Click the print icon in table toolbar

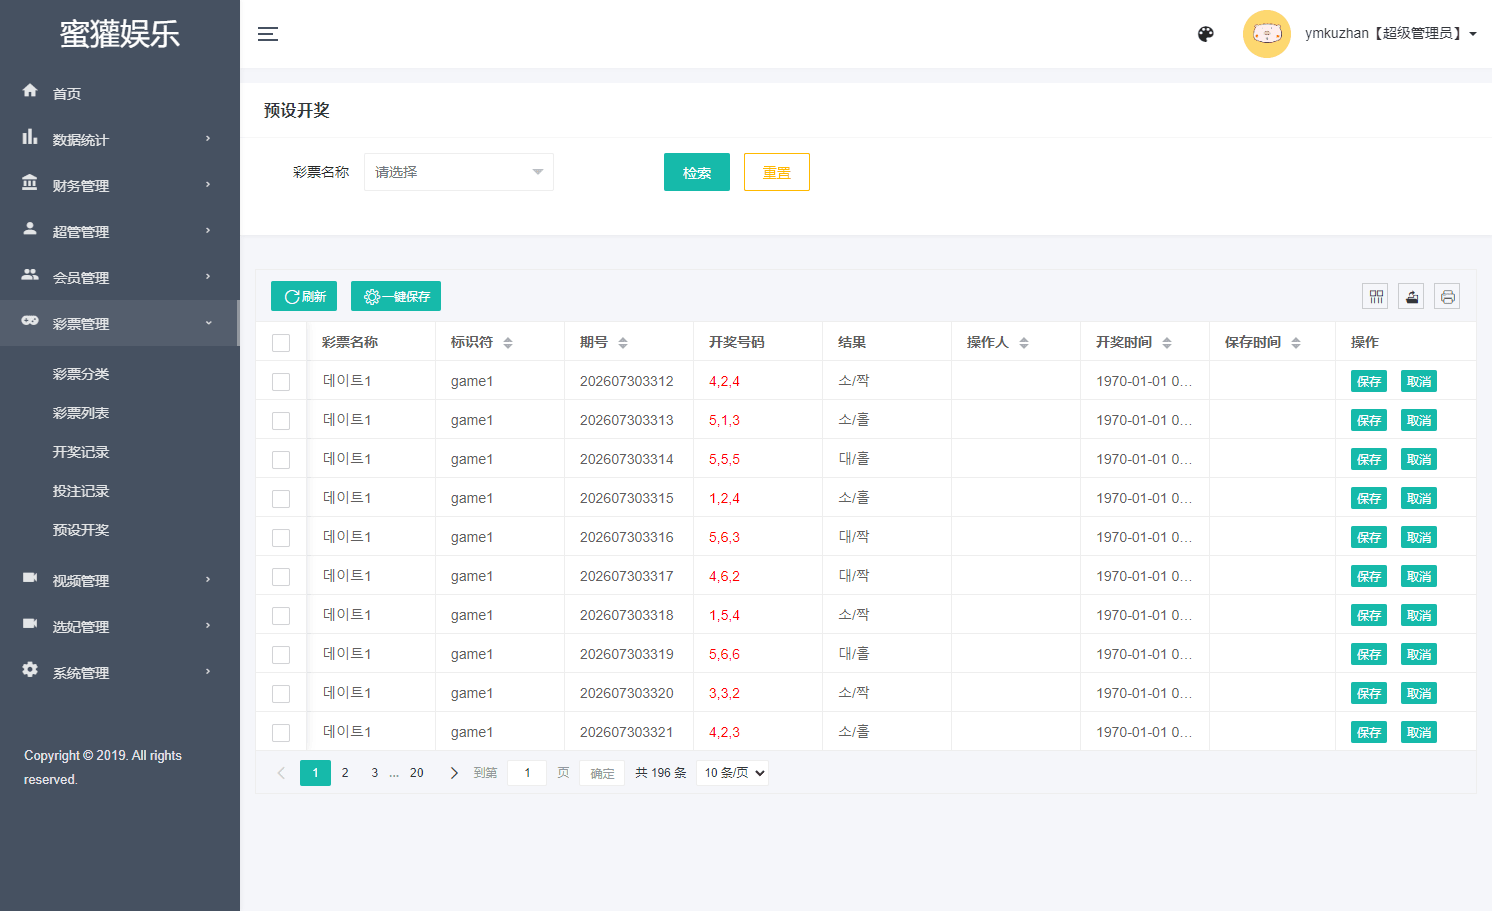tap(1447, 296)
